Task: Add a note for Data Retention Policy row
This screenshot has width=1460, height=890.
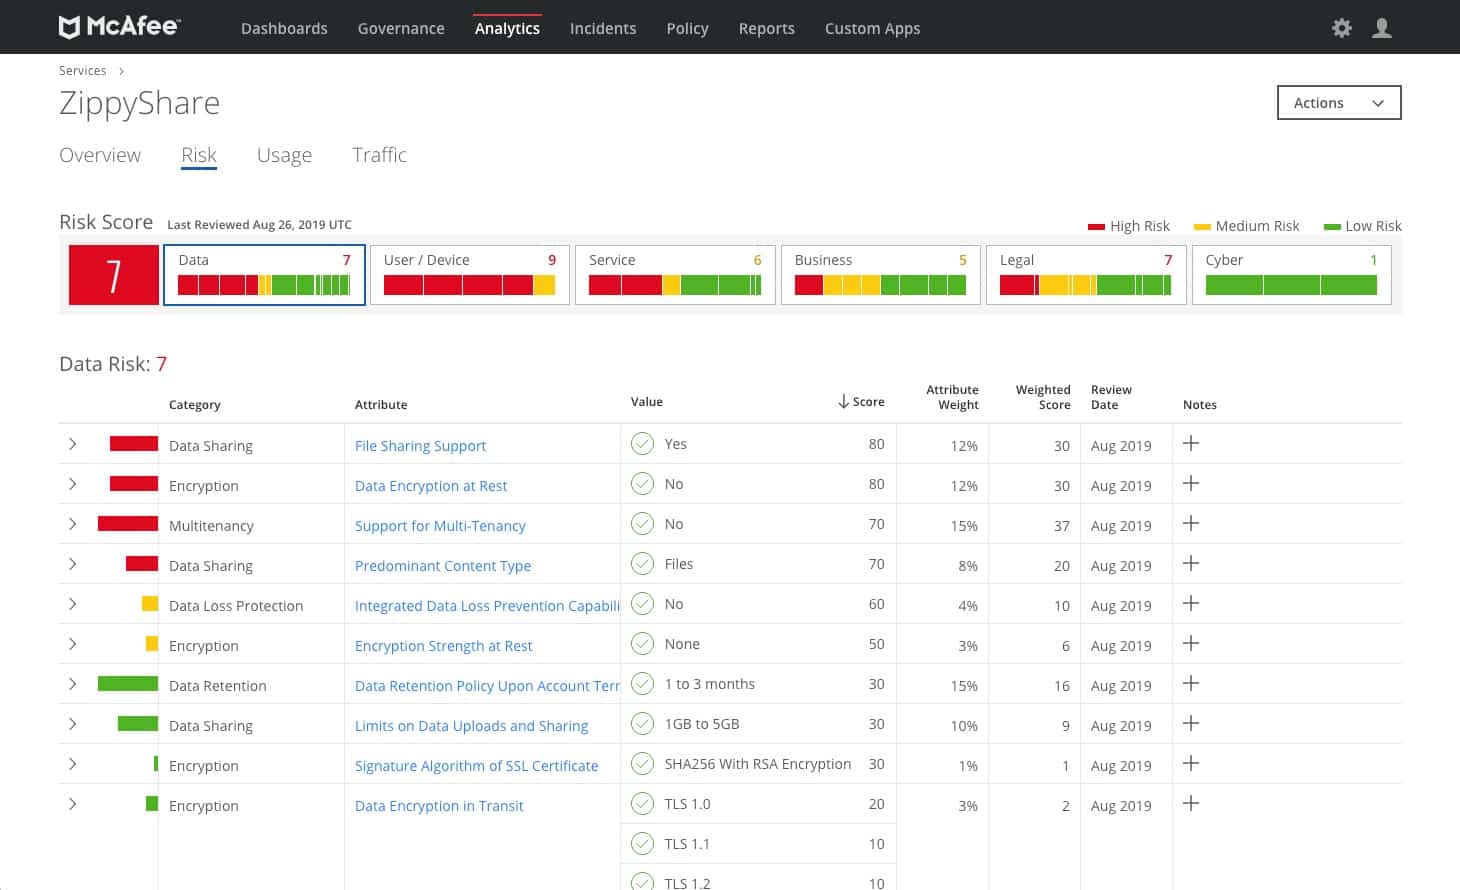Action: pos(1191,683)
